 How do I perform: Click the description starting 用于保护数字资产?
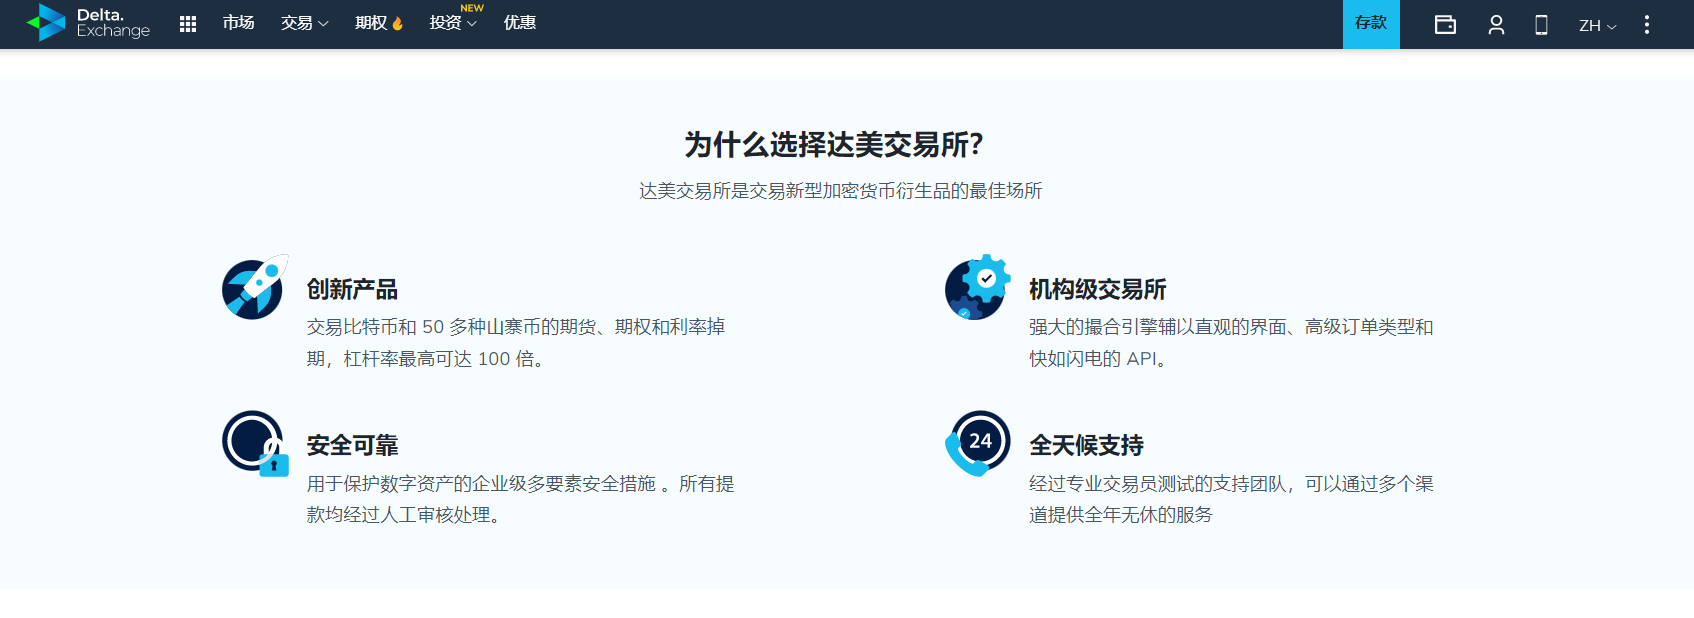(520, 499)
